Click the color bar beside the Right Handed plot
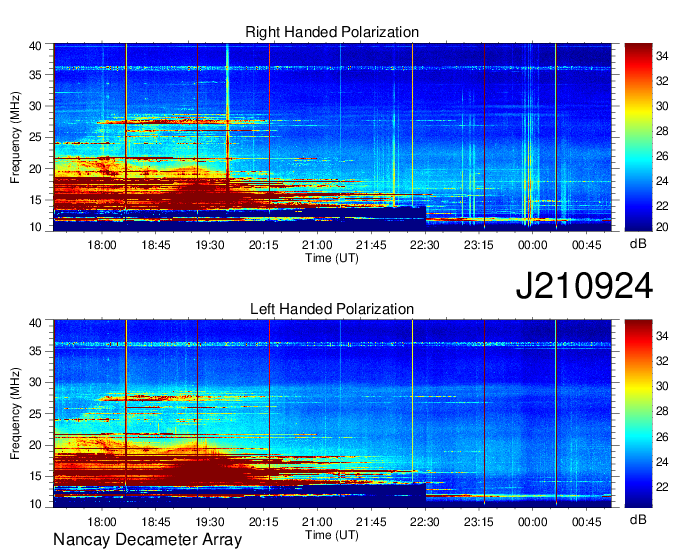 click(x=638, y=137)
